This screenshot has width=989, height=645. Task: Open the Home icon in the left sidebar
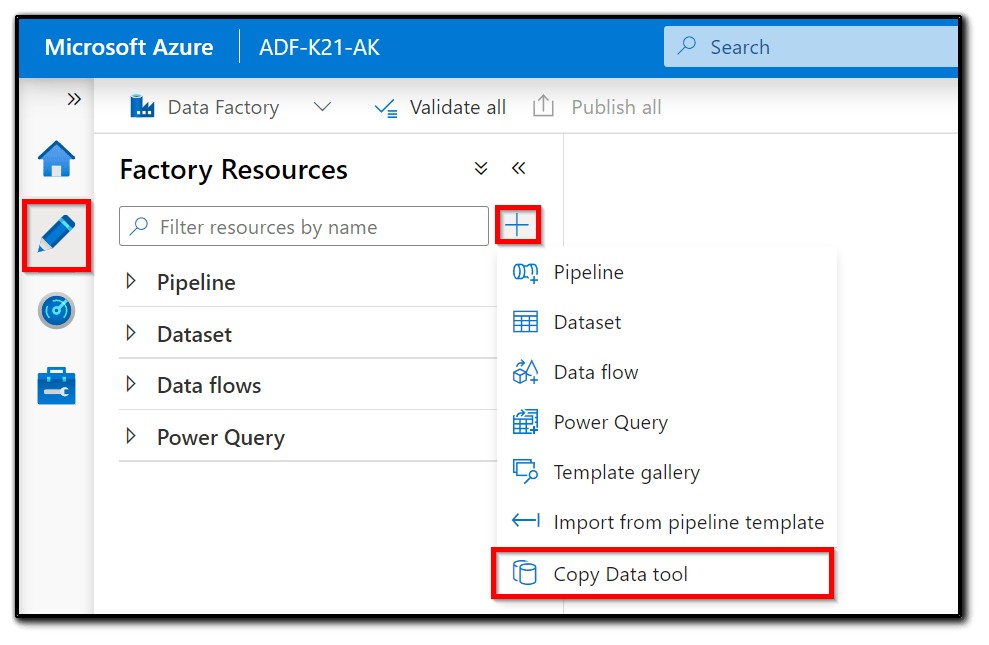[x=56, y=160]
